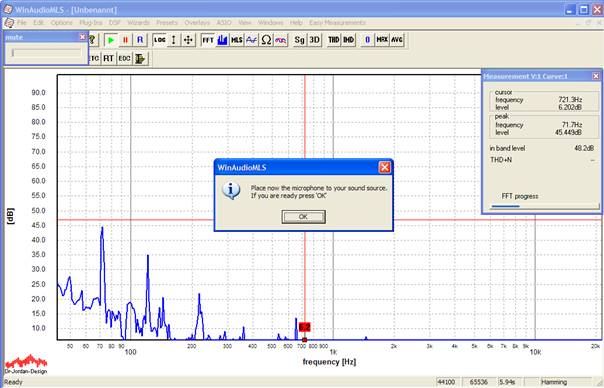Image resolution: width=604 pixels, height=388 pixels.
Task: Select the THD distortion measurement icon
Action: pos(334,40)
